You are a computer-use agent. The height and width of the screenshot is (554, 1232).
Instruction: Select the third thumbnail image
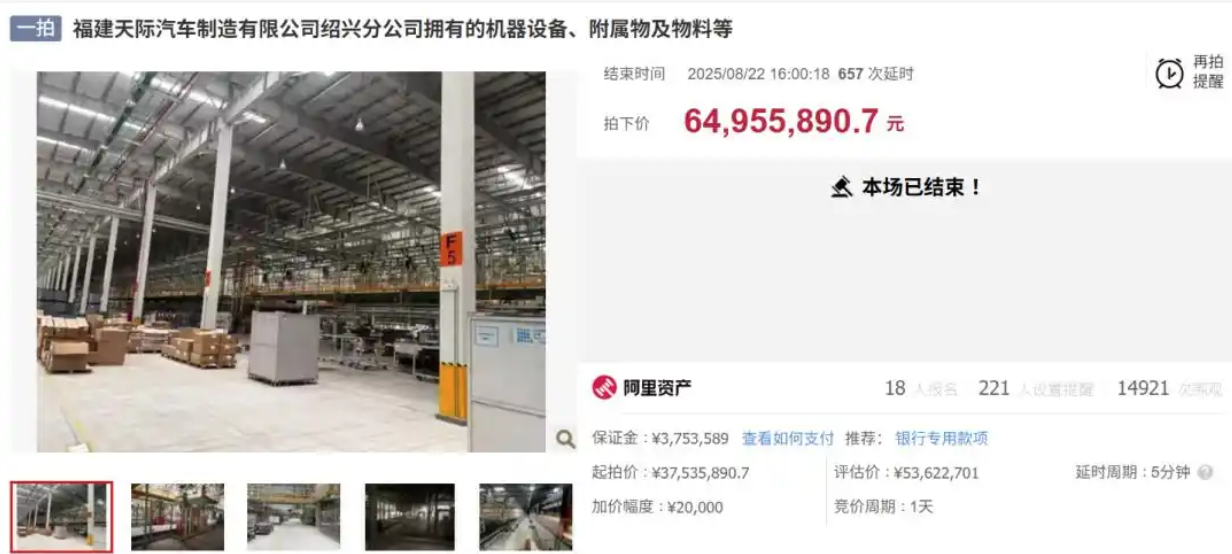294,517
